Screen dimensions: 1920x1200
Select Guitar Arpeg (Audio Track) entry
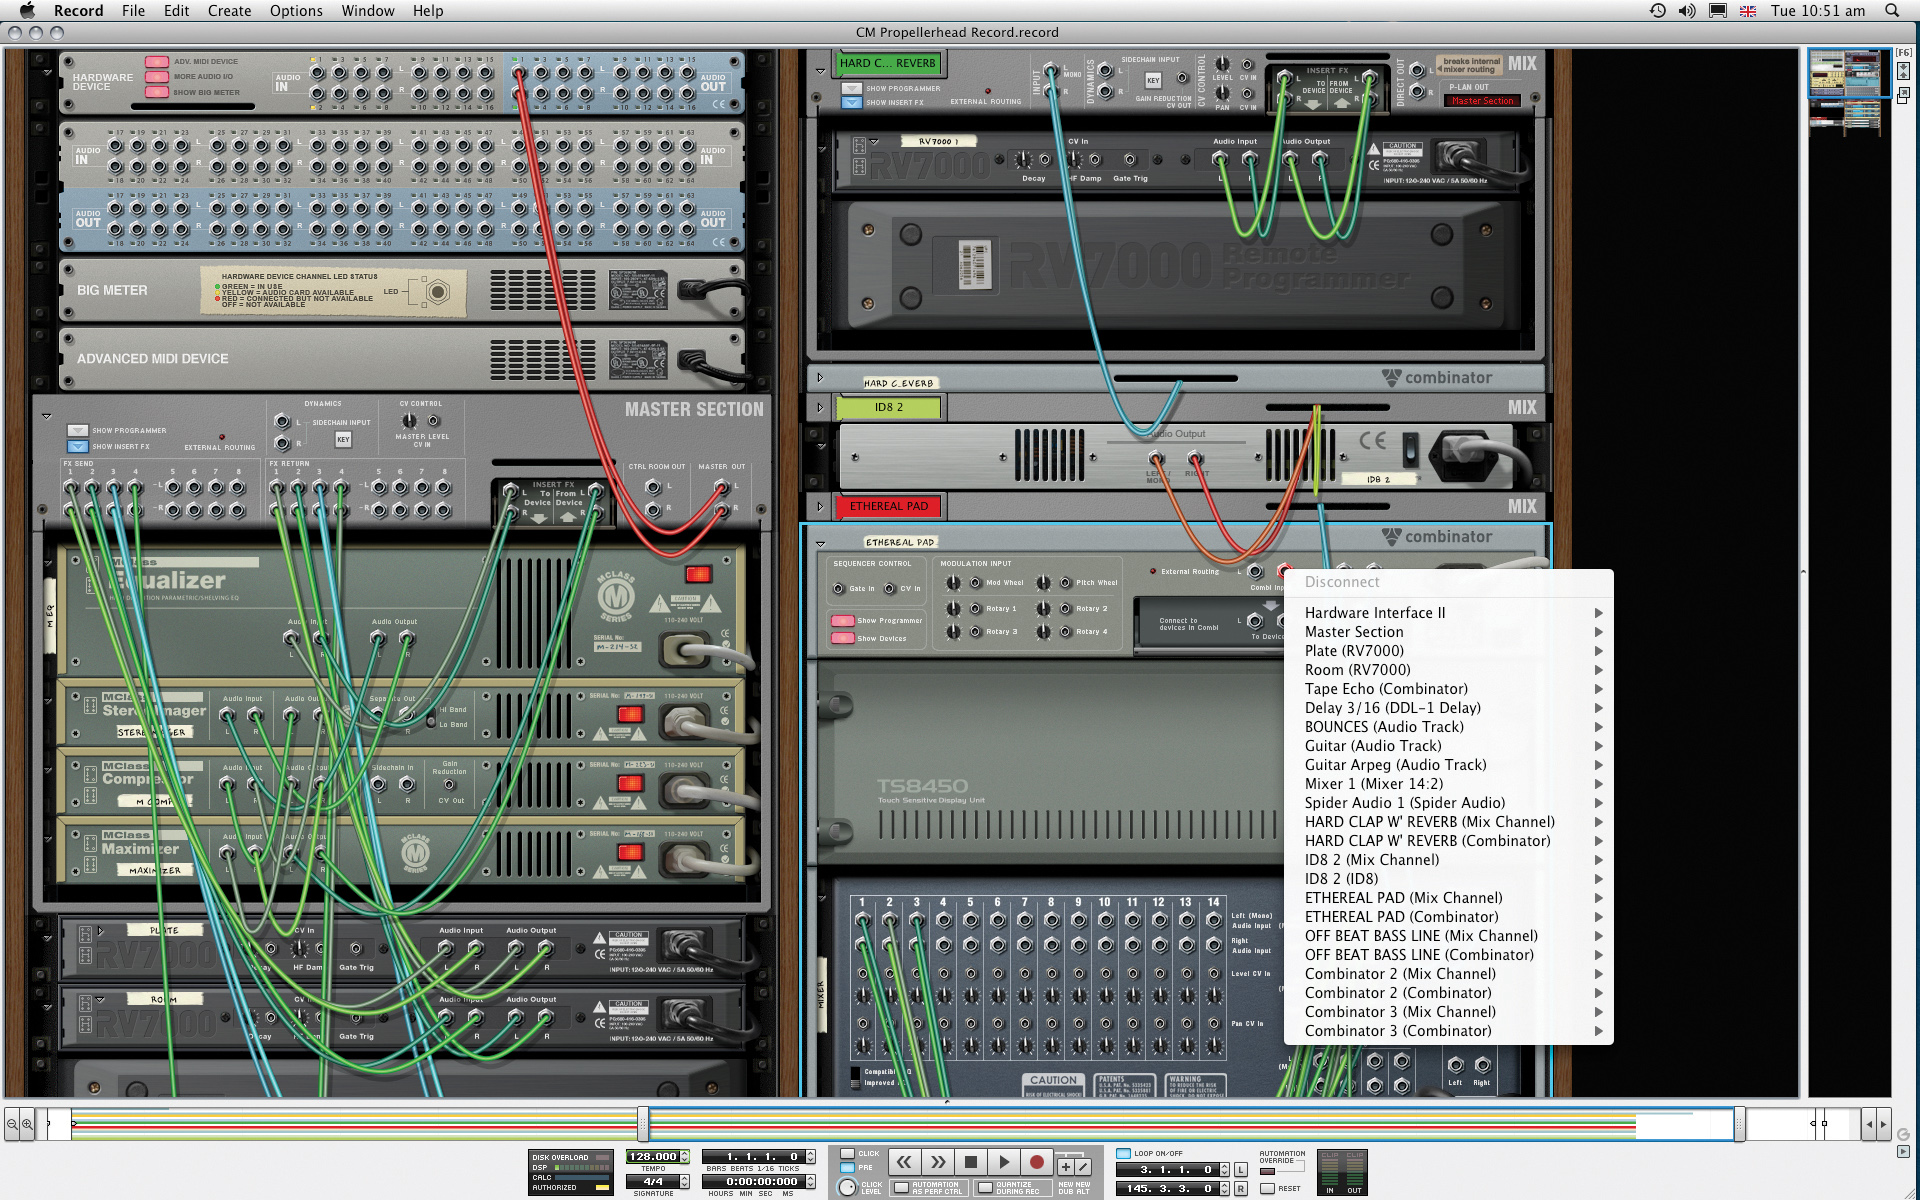tap(1448, 765)
